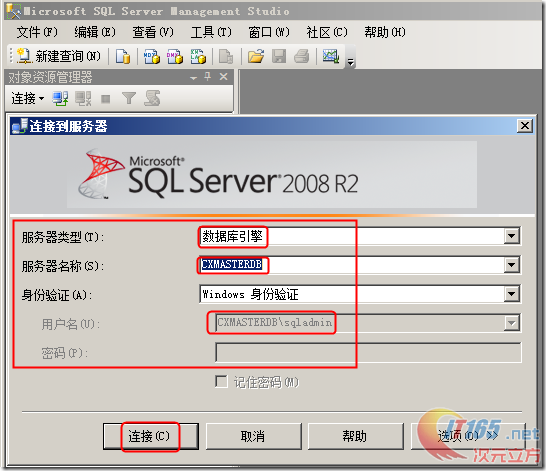This screenshot has height=471, width=546.
Task: Expand the Authentication (身份验证) dropdown
Action: click(x=512, y=294)
